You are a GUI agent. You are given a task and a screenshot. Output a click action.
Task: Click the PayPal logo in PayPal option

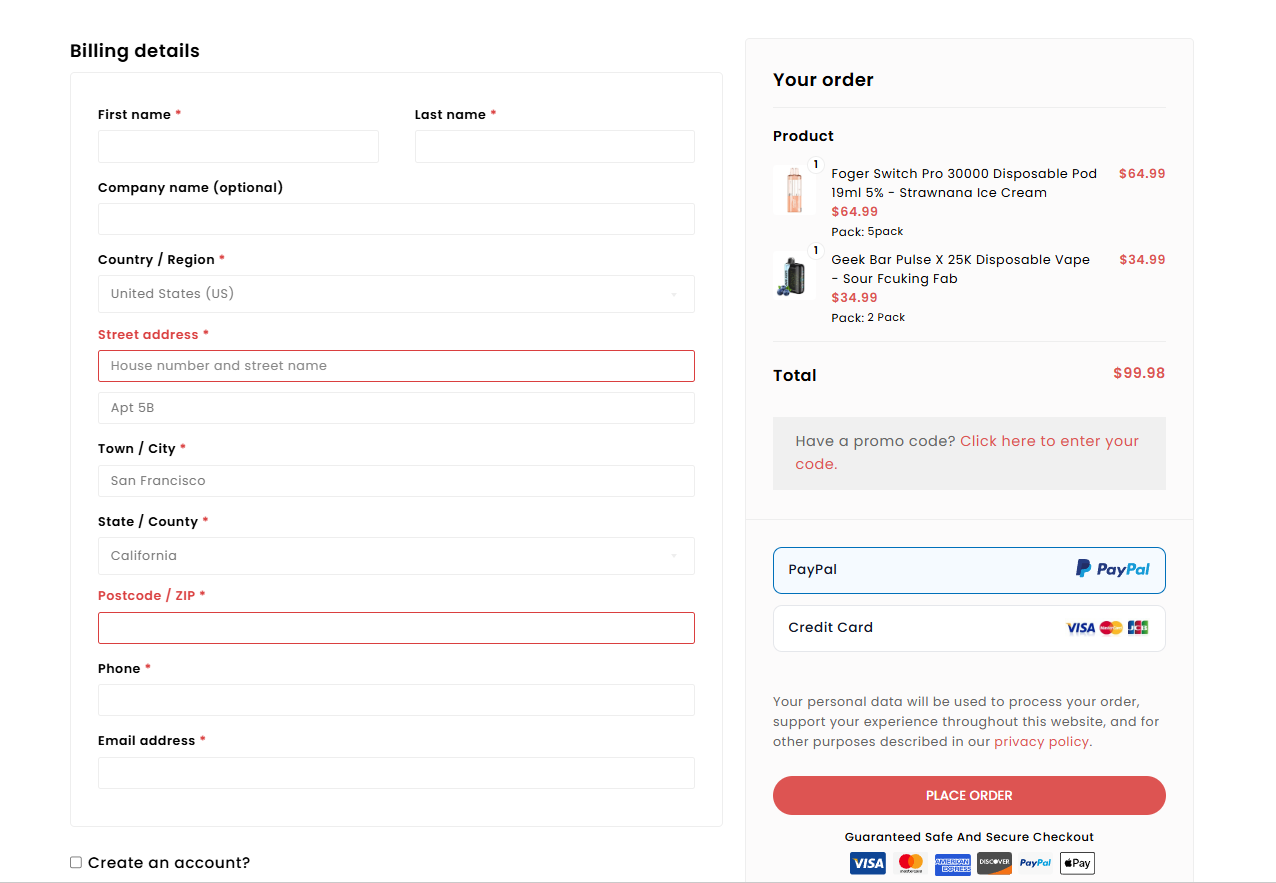[x=1113, y=569]
